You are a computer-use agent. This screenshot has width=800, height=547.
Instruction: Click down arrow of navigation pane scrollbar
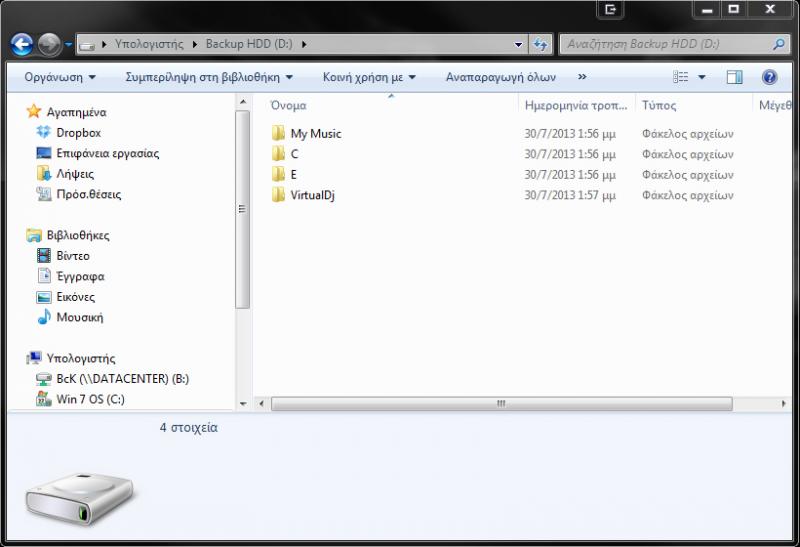coord(243,404)
